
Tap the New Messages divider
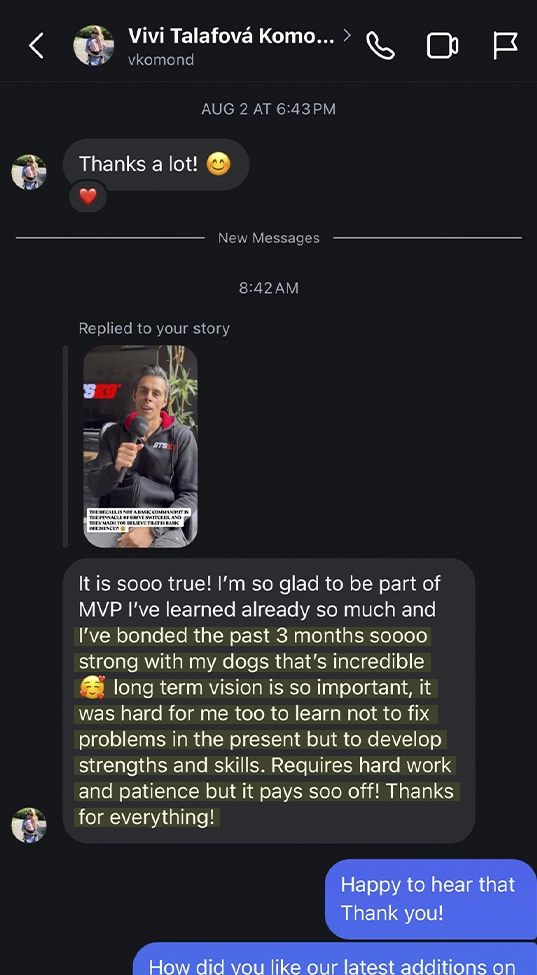click(x=268, y=238)
